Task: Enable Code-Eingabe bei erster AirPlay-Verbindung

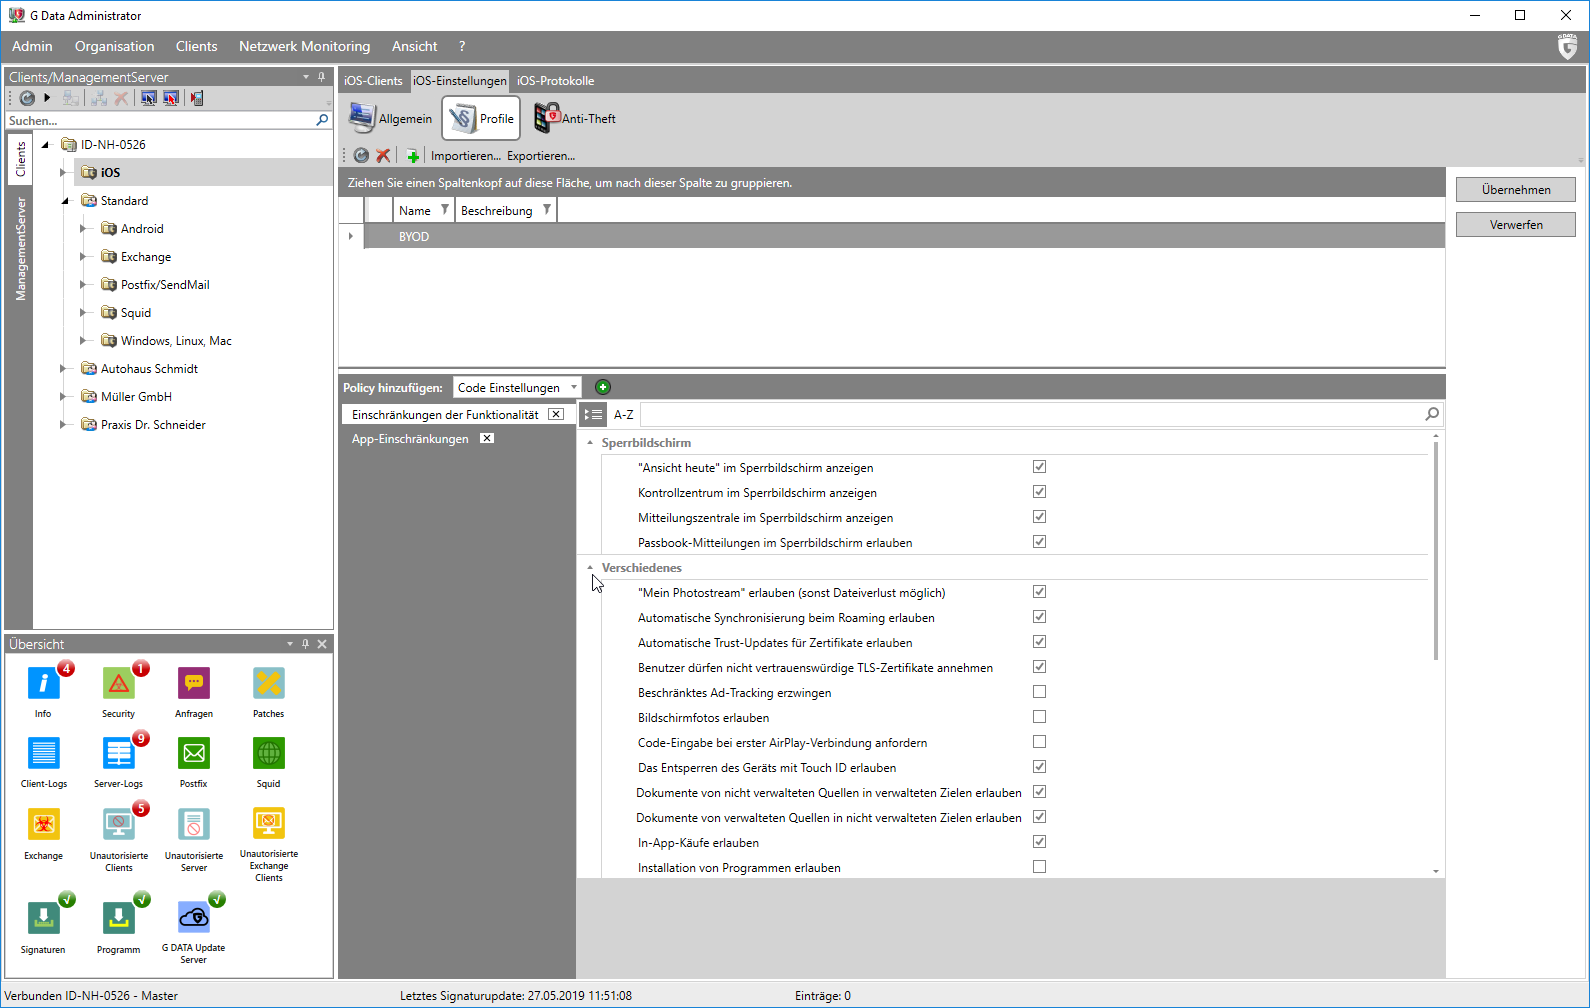Action: coord(1039,742)
